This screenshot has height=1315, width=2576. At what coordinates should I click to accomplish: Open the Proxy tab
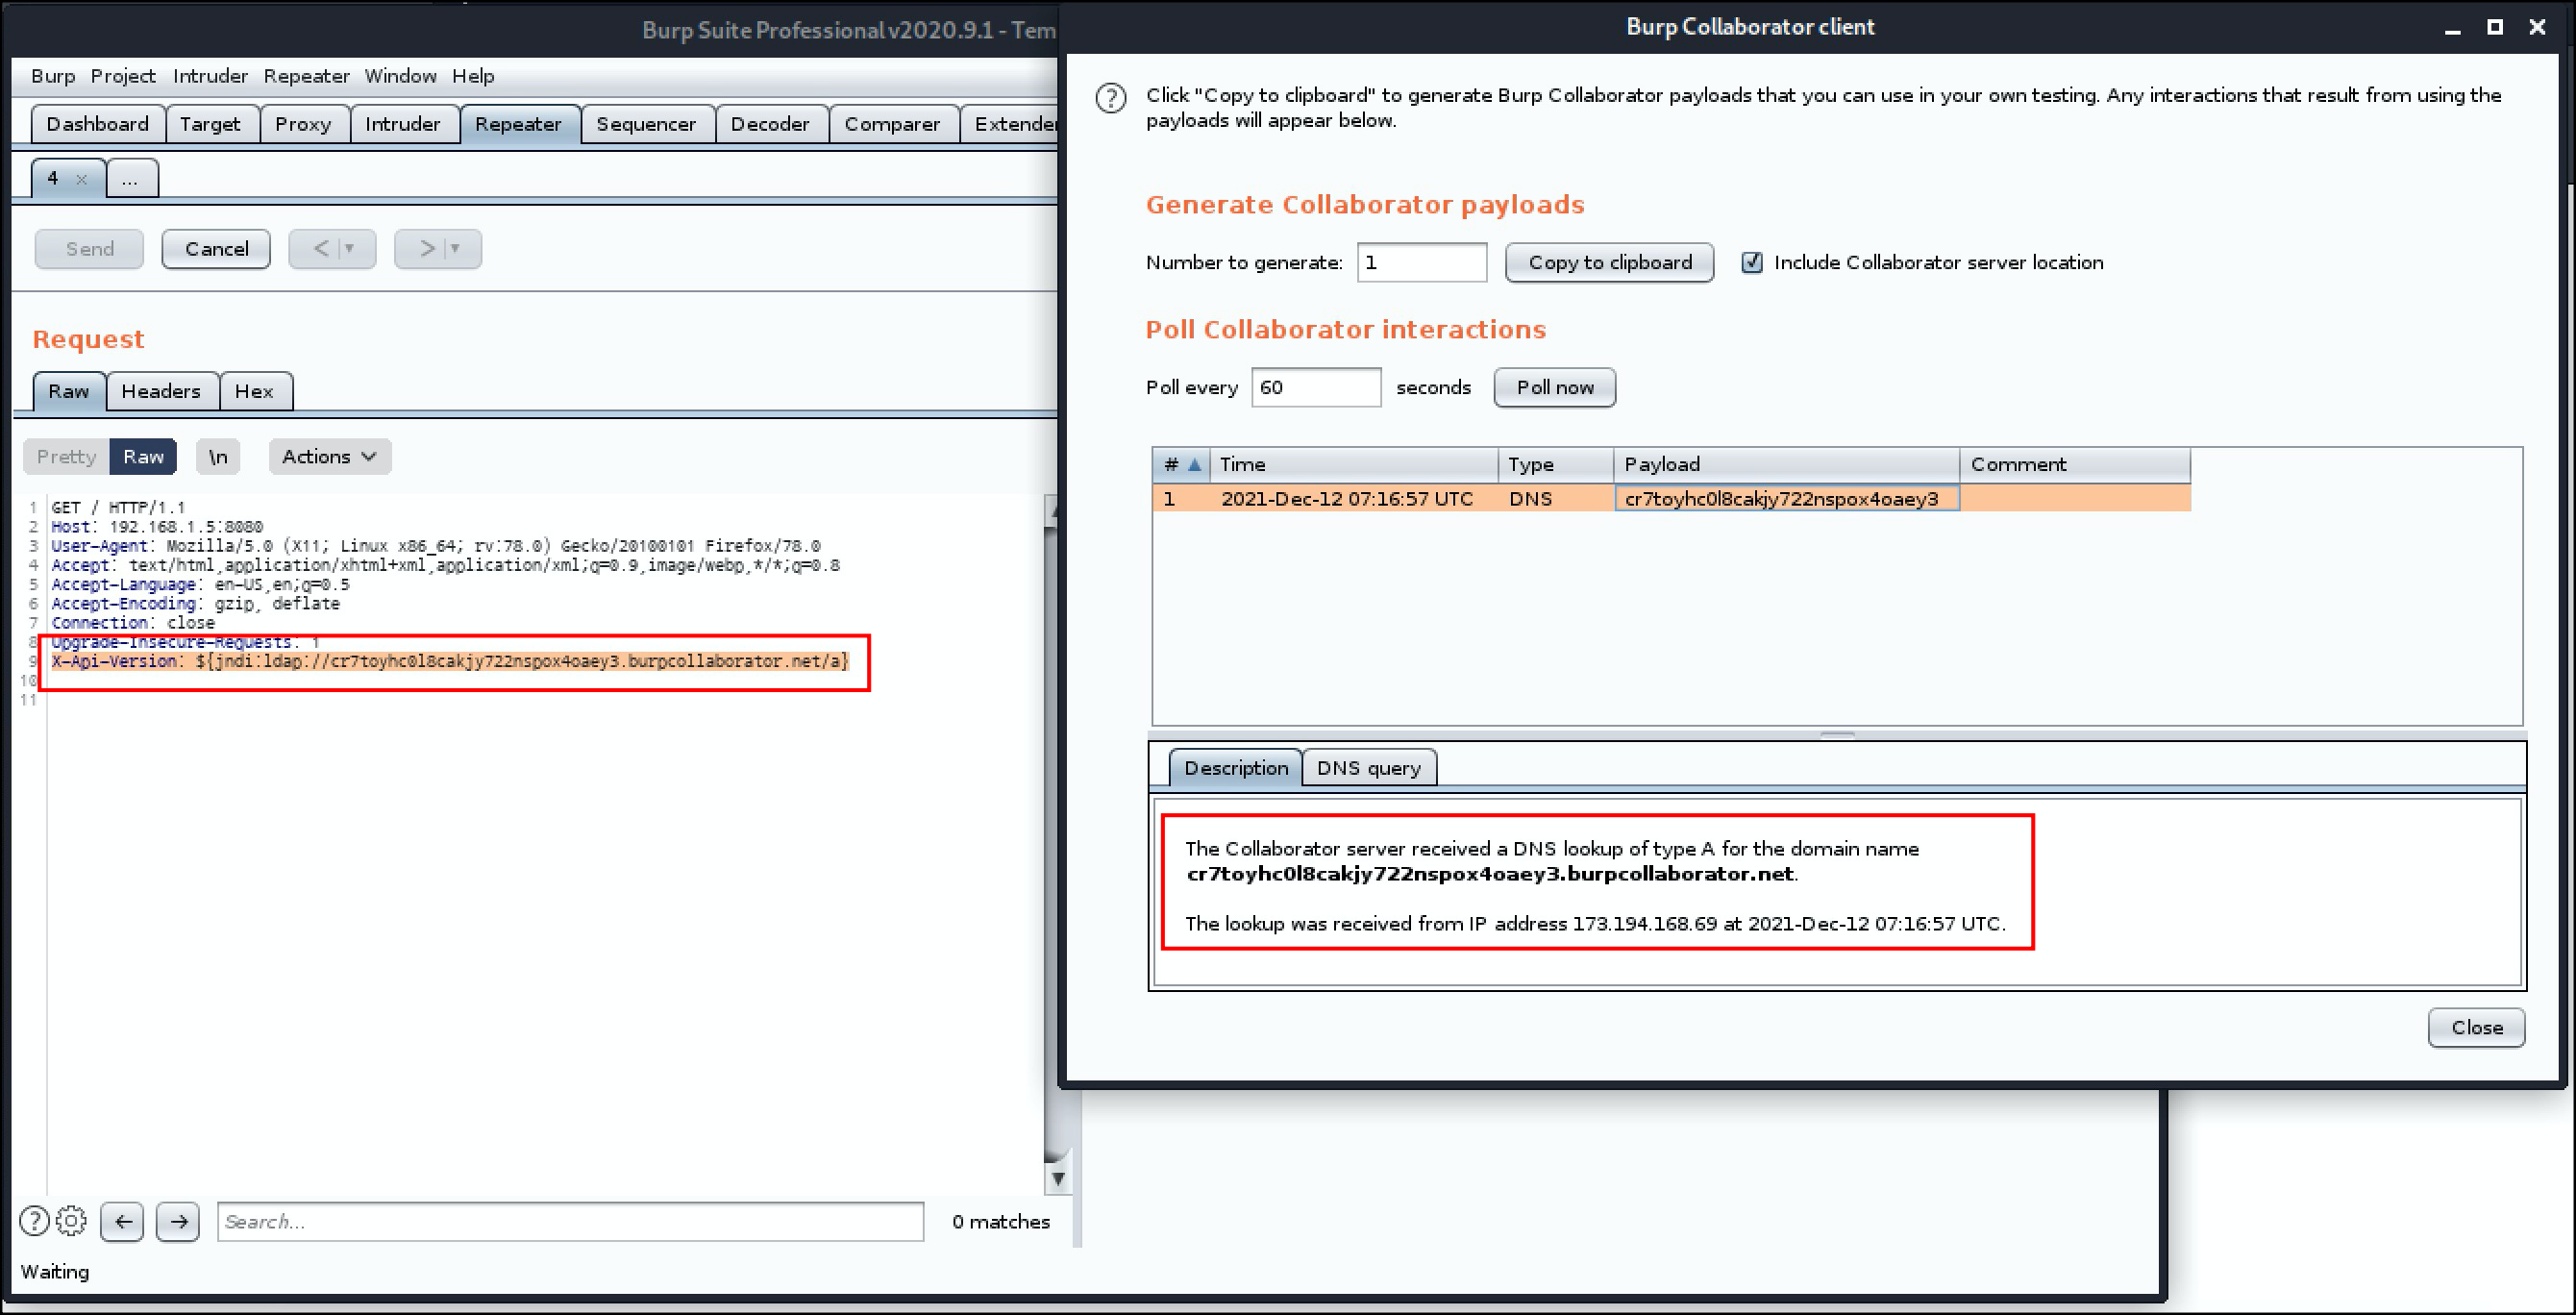tap(303, 124)
